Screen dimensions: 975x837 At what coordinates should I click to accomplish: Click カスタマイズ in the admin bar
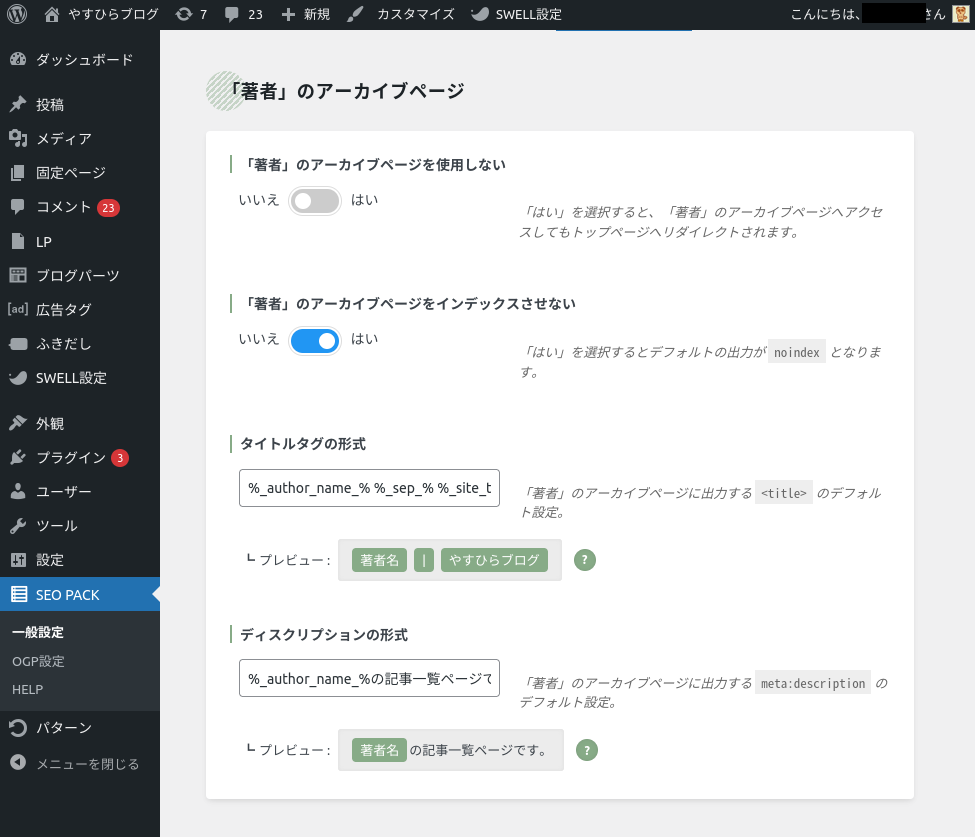click(414, 14)
